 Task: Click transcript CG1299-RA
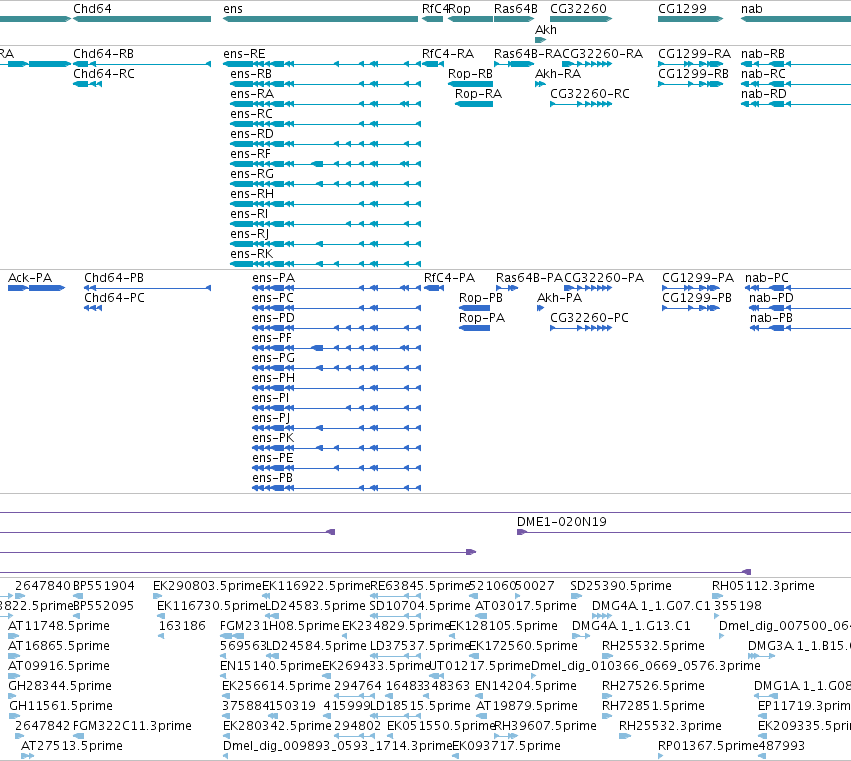694,54
